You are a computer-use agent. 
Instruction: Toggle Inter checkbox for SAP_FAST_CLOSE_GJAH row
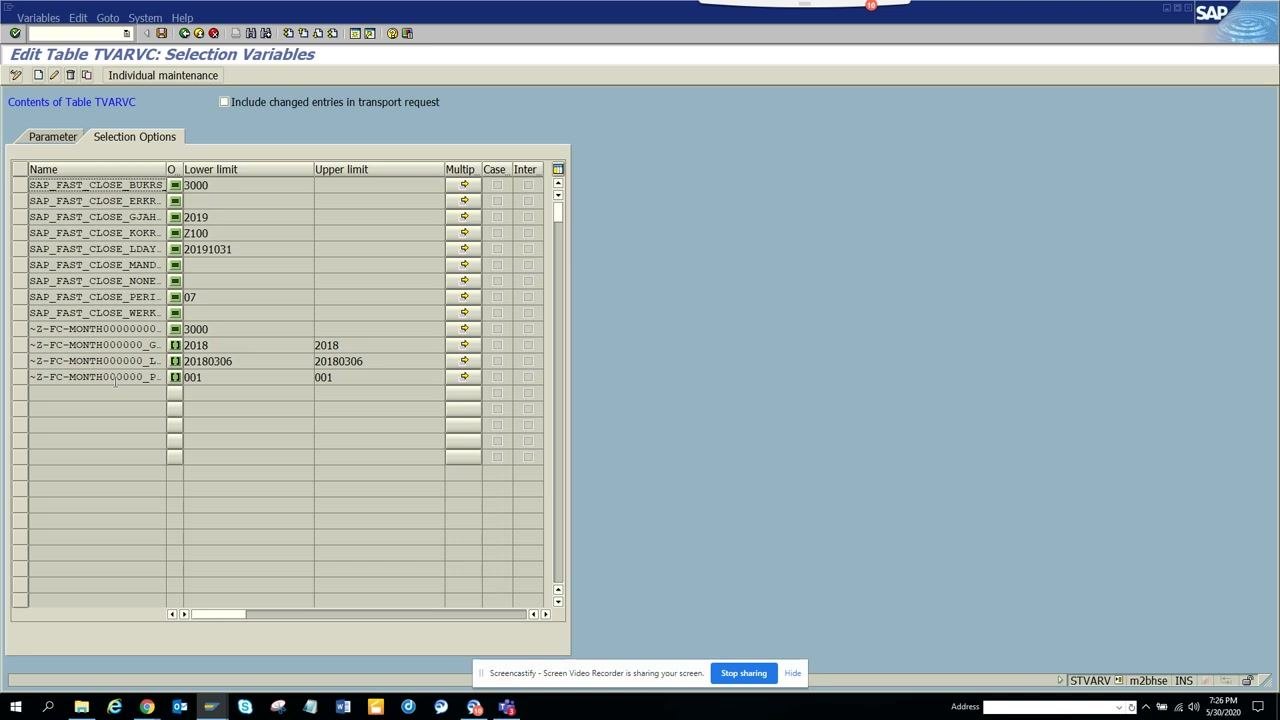click(x=528, y=217)
